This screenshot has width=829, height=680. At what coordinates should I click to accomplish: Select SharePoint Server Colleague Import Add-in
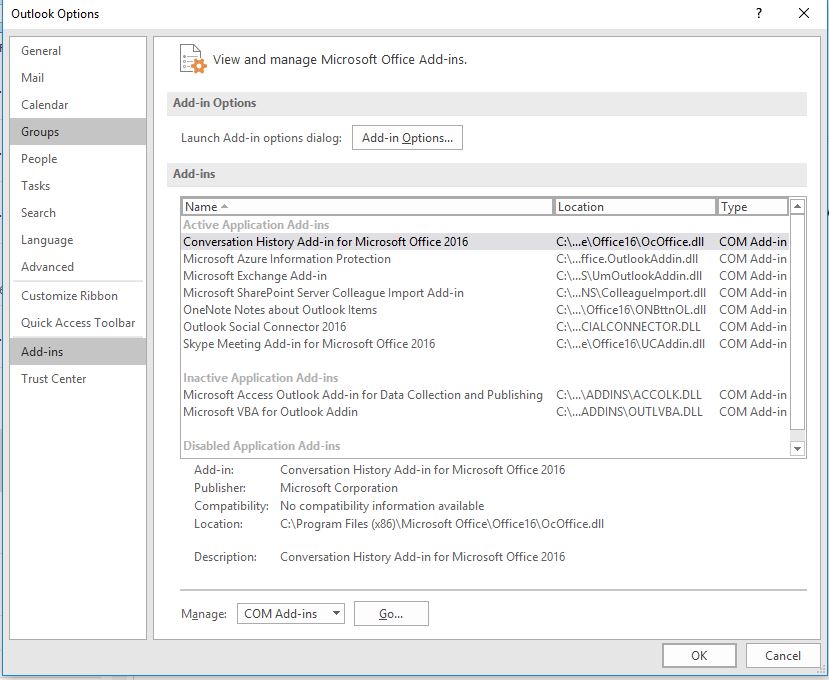485,292
